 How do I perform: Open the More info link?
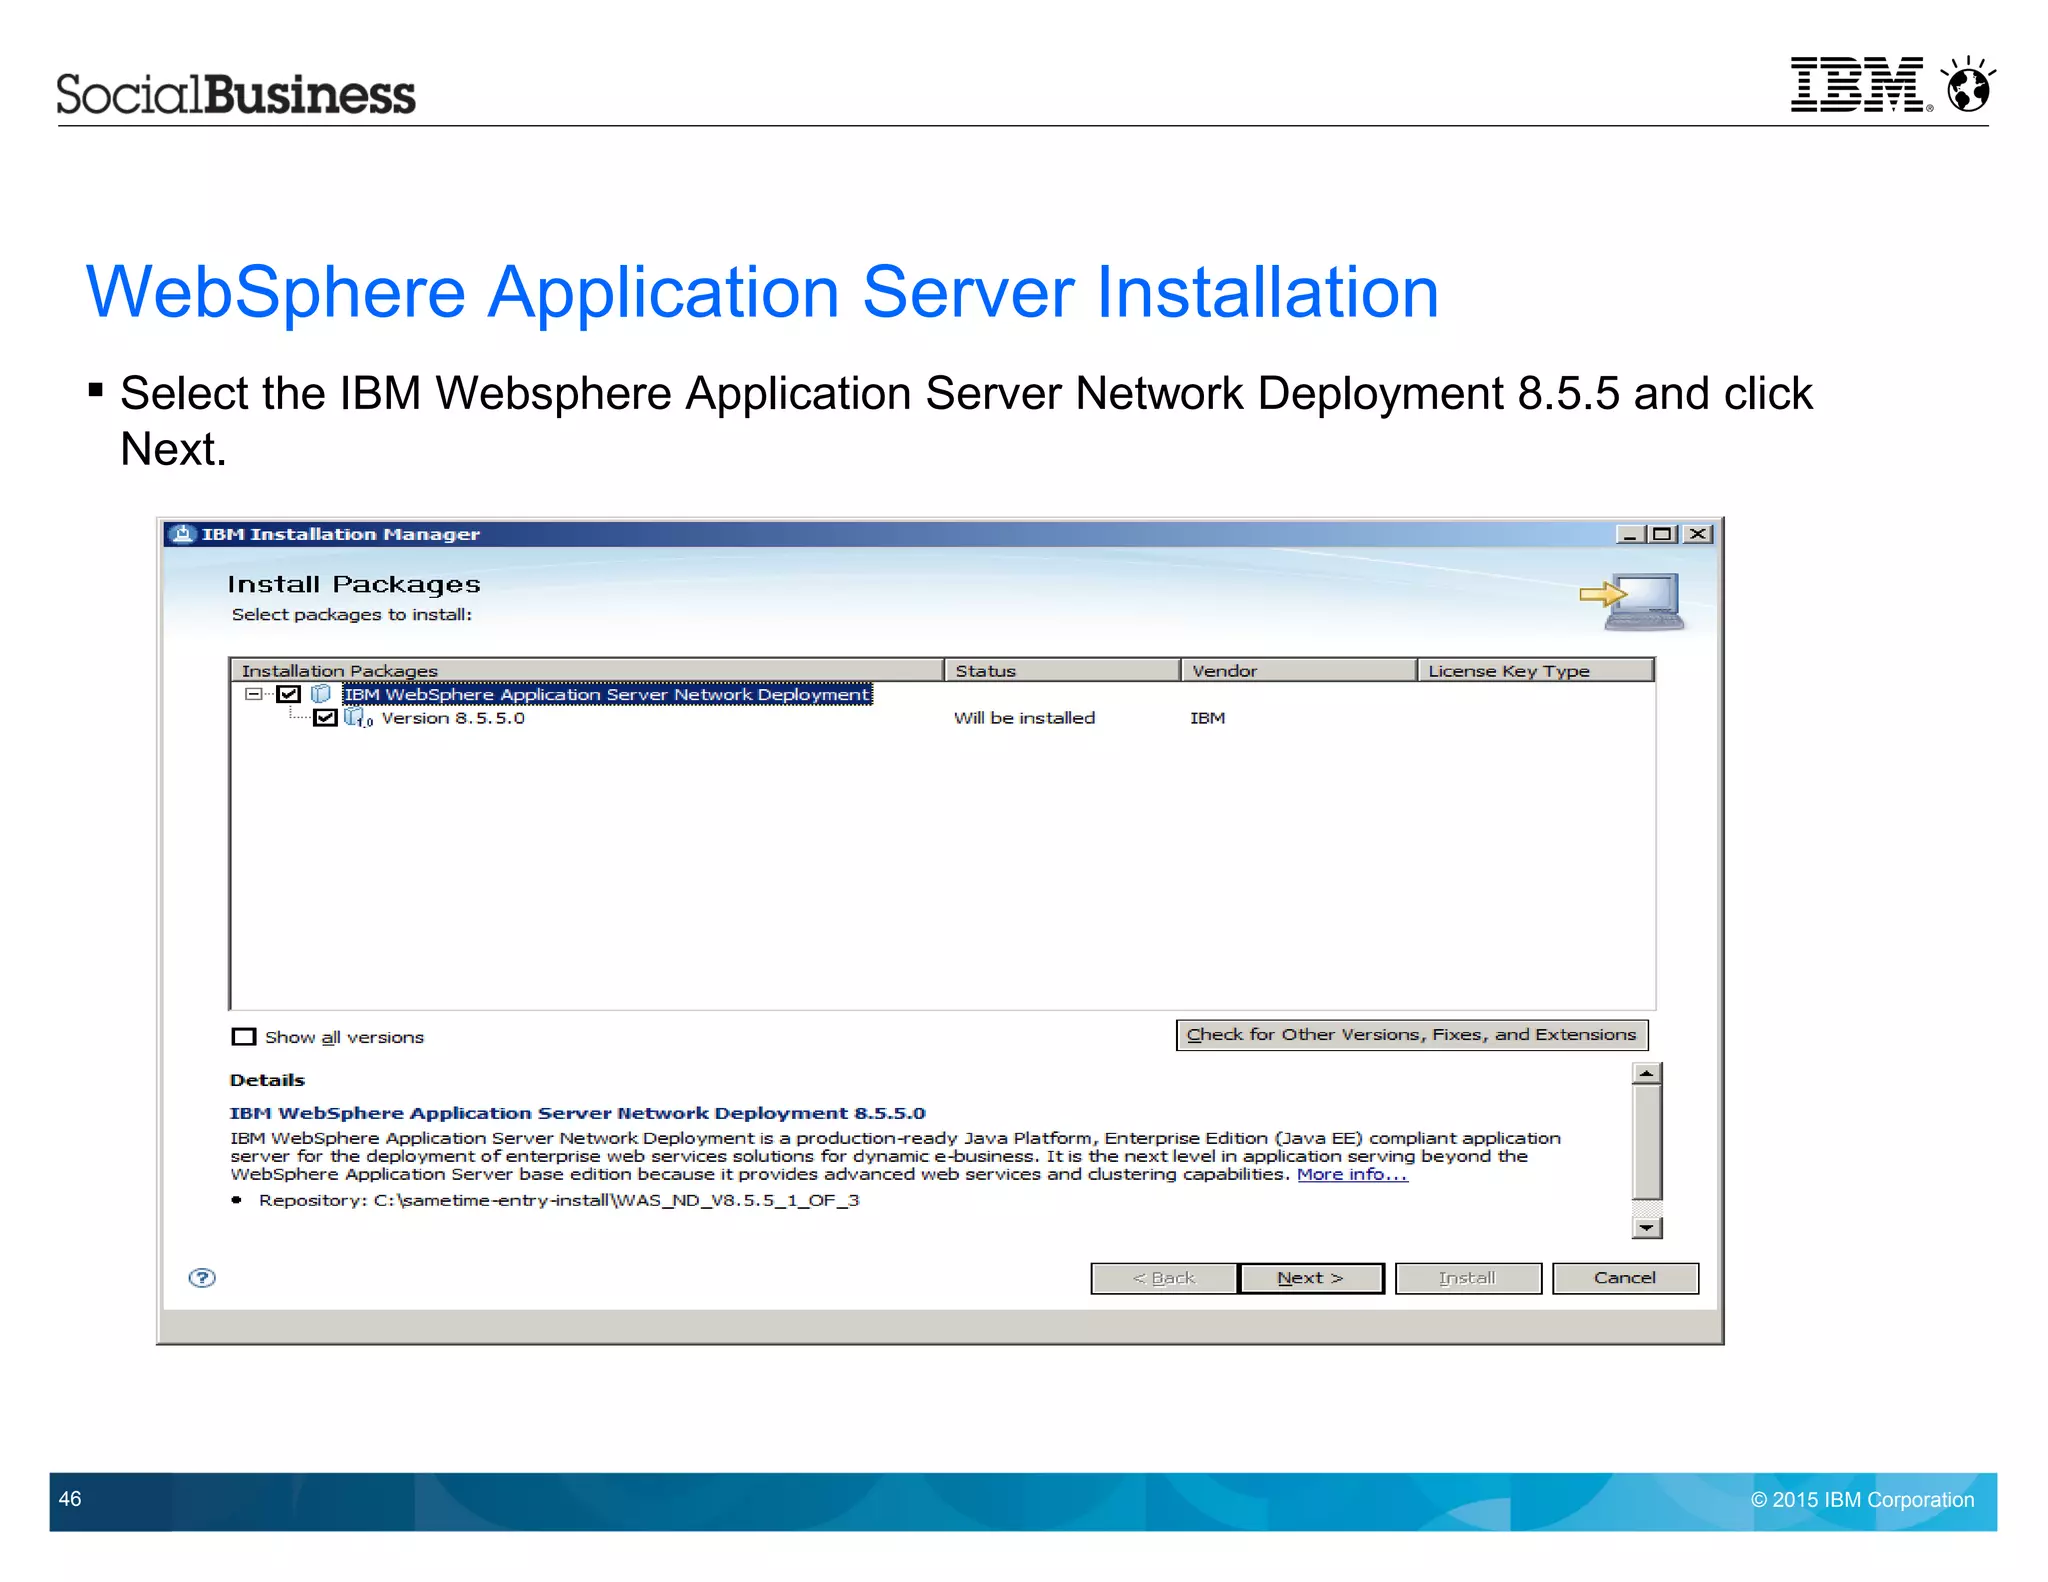[1352, 1174]
